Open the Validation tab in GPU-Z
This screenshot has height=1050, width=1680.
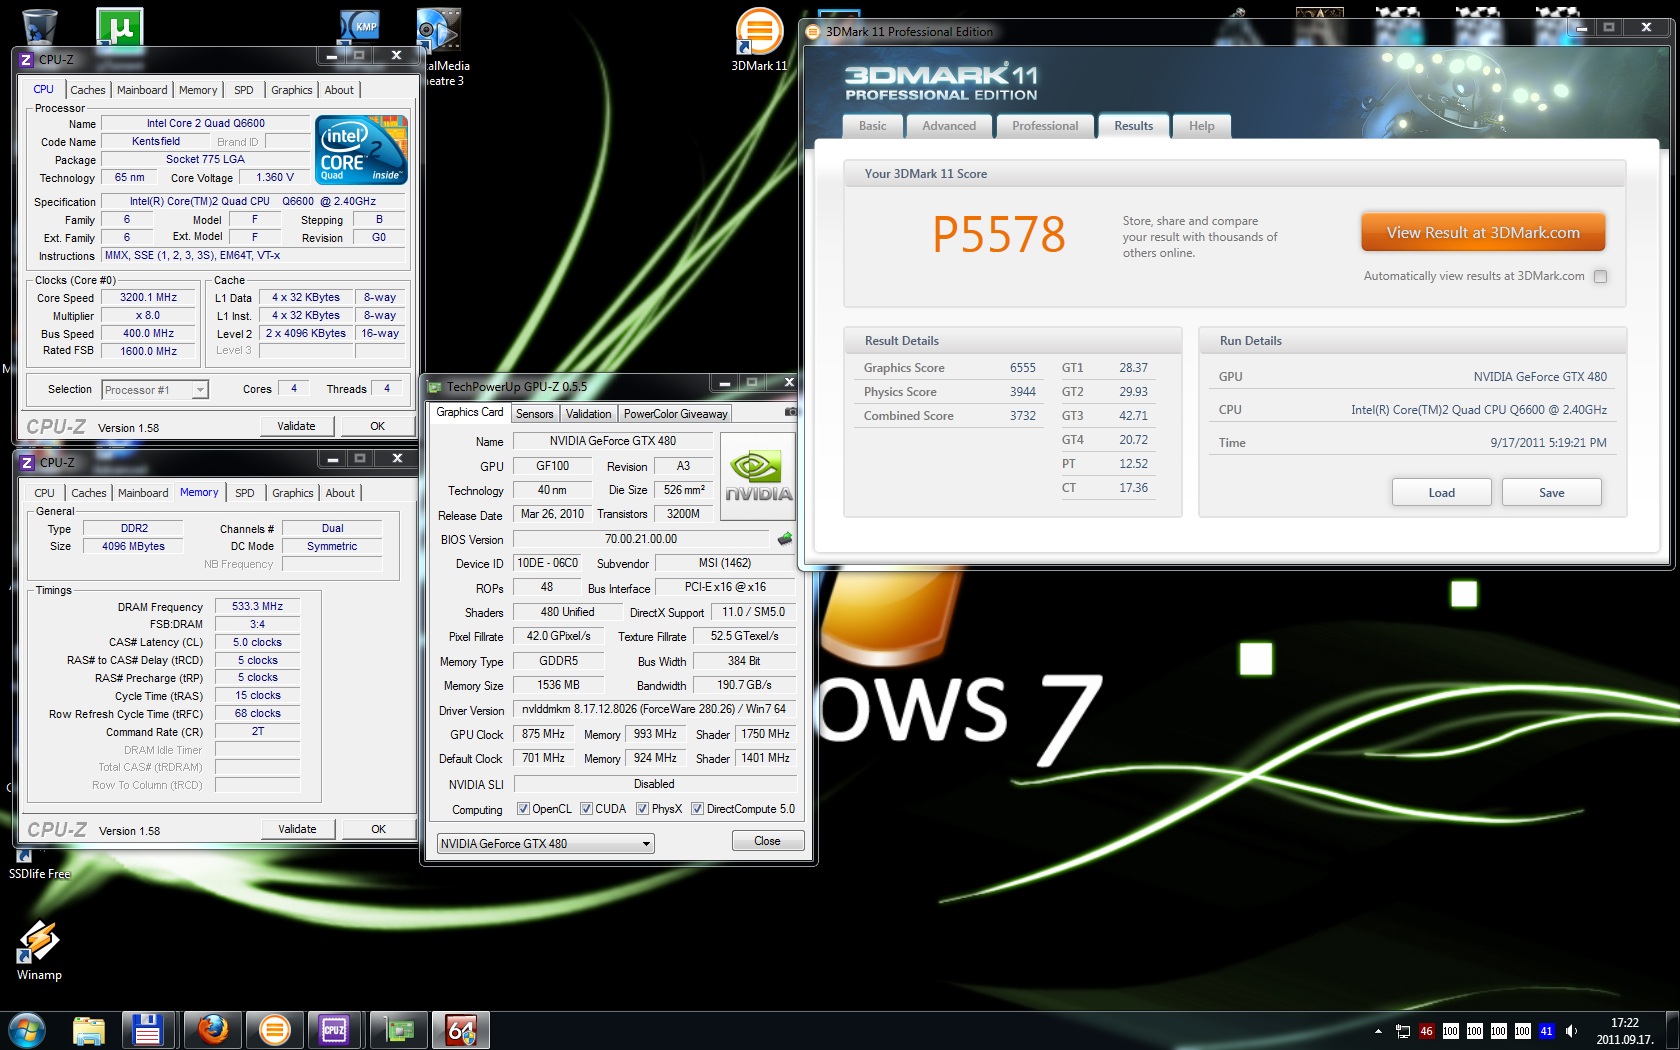(x=588, y=414)
